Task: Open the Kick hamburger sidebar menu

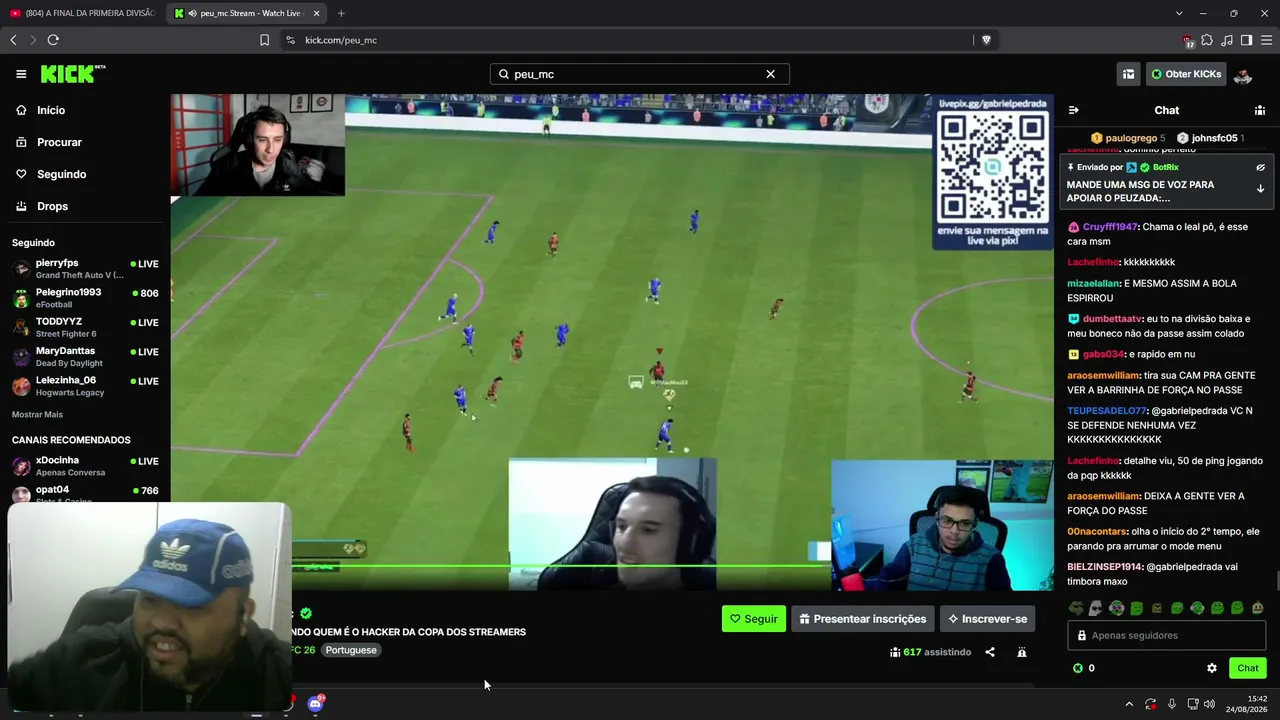Action: tap(21, 74)
